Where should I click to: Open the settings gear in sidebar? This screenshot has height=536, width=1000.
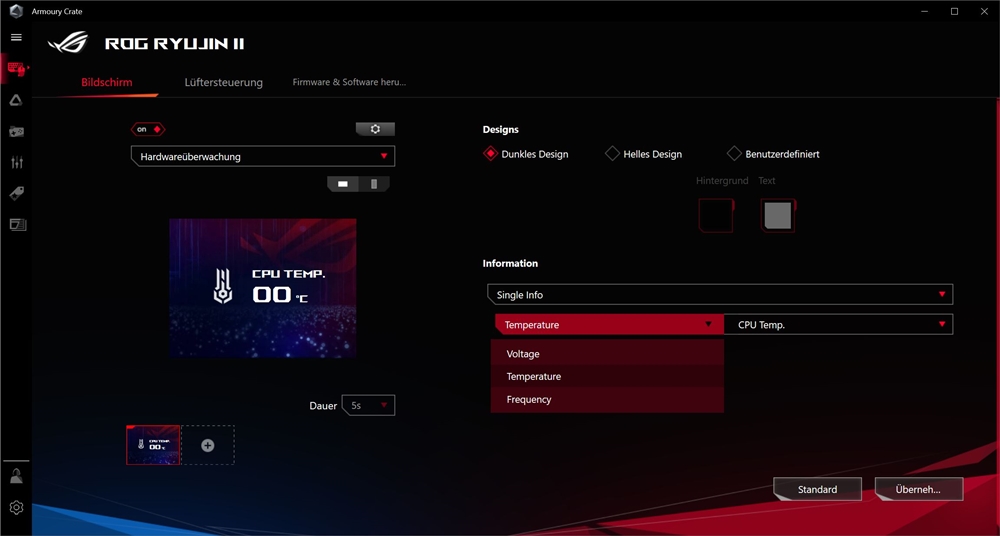(x=17, y=507)
